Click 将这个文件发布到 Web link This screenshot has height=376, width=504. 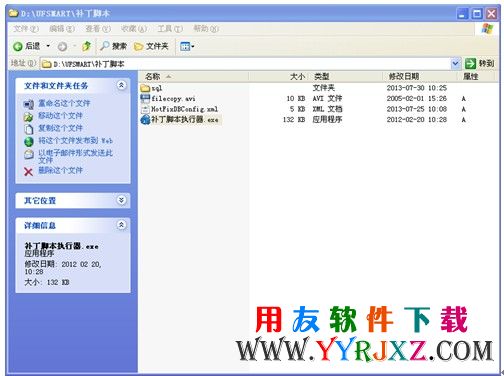(x=76, y=141)
